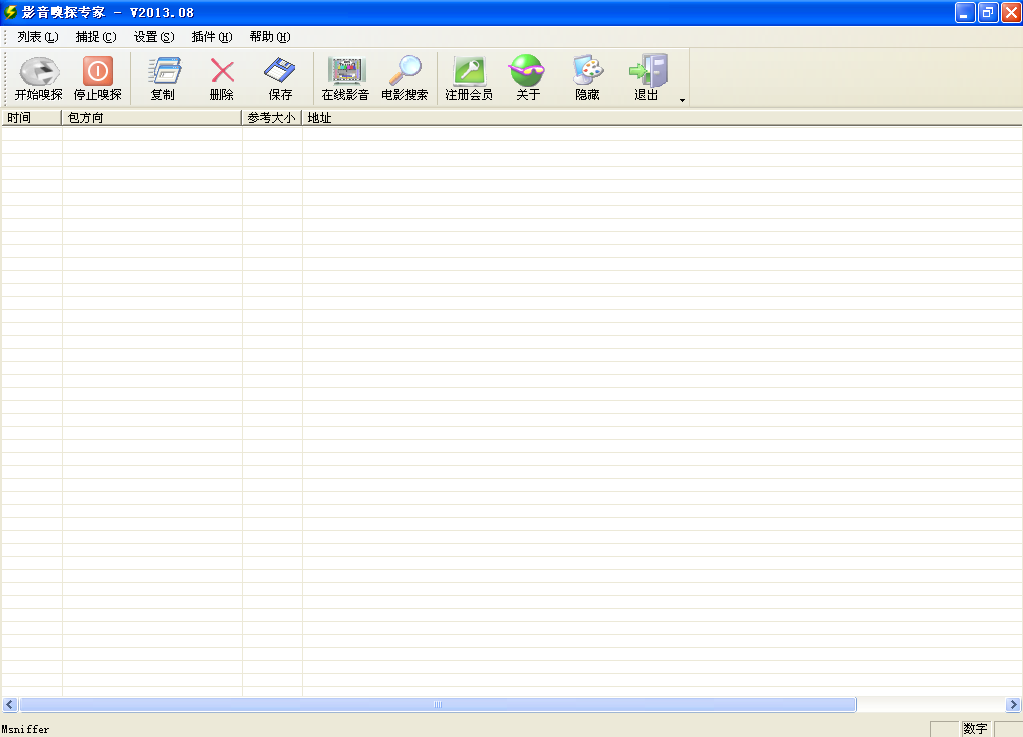Screen dimensions: 1023x737
Task: Open the 设置(S) menu
Action: coord(154,37)
